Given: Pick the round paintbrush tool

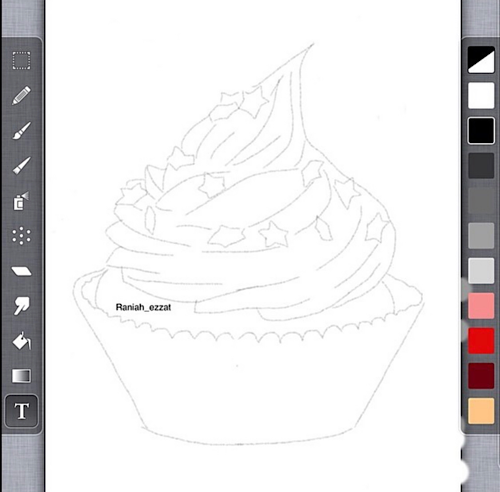Looking at the screenshot, I should coord(22,131).
